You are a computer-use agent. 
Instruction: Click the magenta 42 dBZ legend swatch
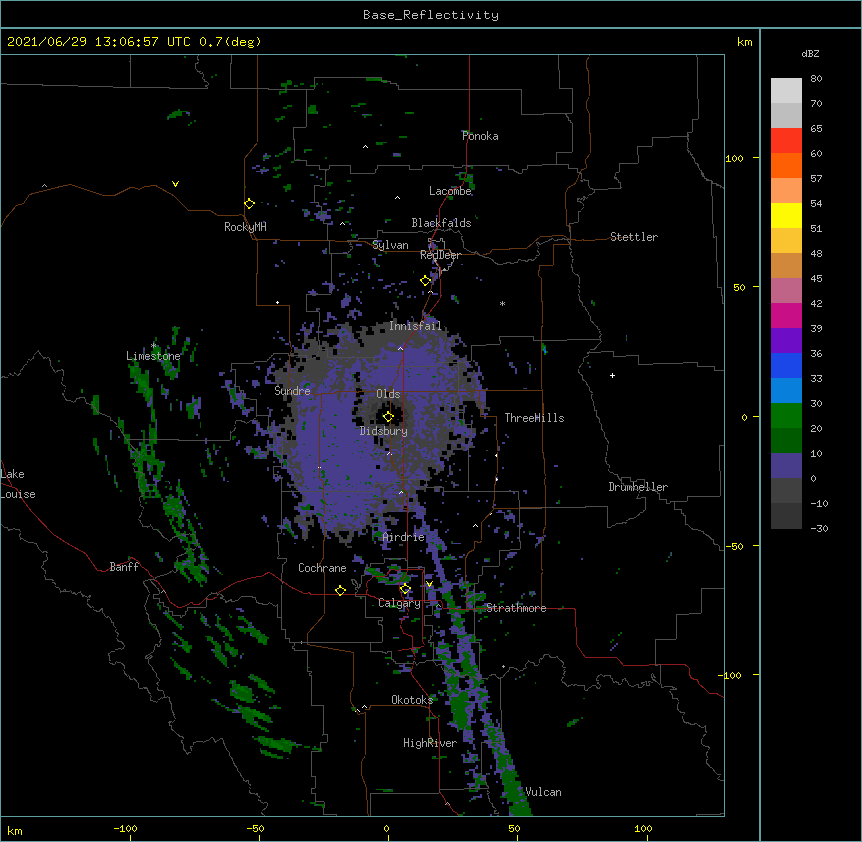click(x=786, y=315)
